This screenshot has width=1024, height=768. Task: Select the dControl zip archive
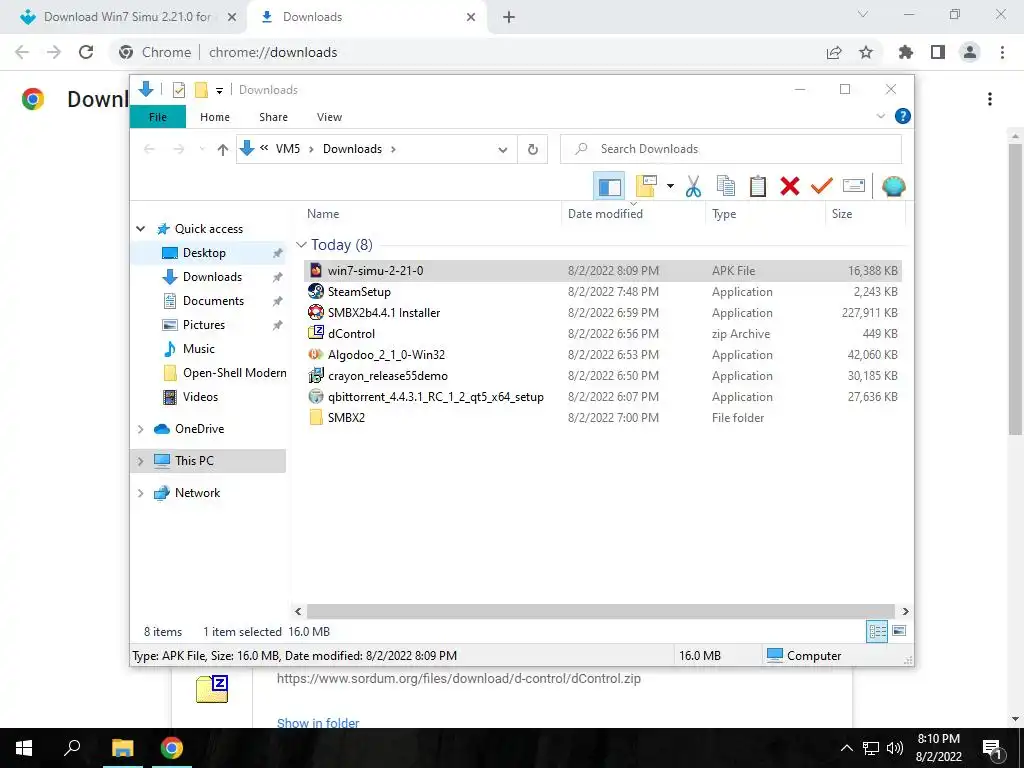coord(602,334)
